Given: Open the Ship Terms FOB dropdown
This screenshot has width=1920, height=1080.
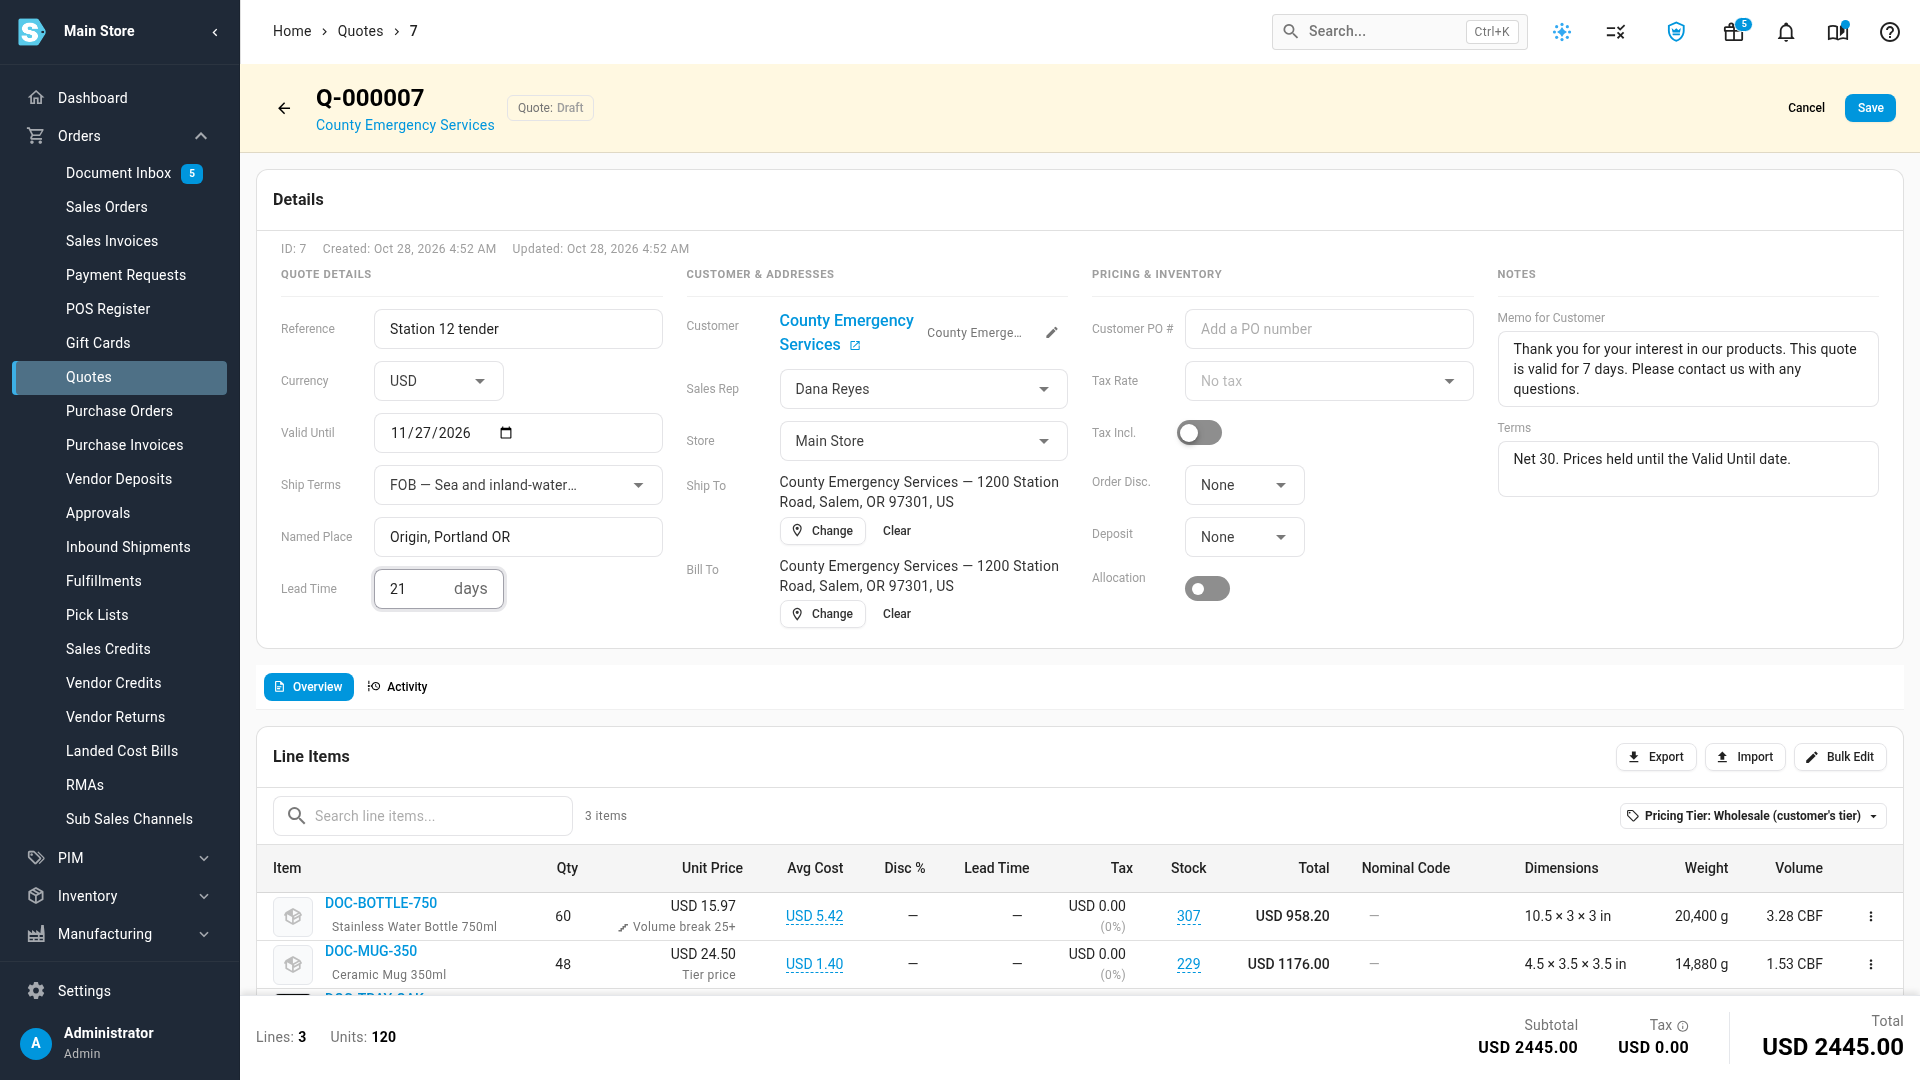Looking at the screenshot, I should [x=518, y=485].
